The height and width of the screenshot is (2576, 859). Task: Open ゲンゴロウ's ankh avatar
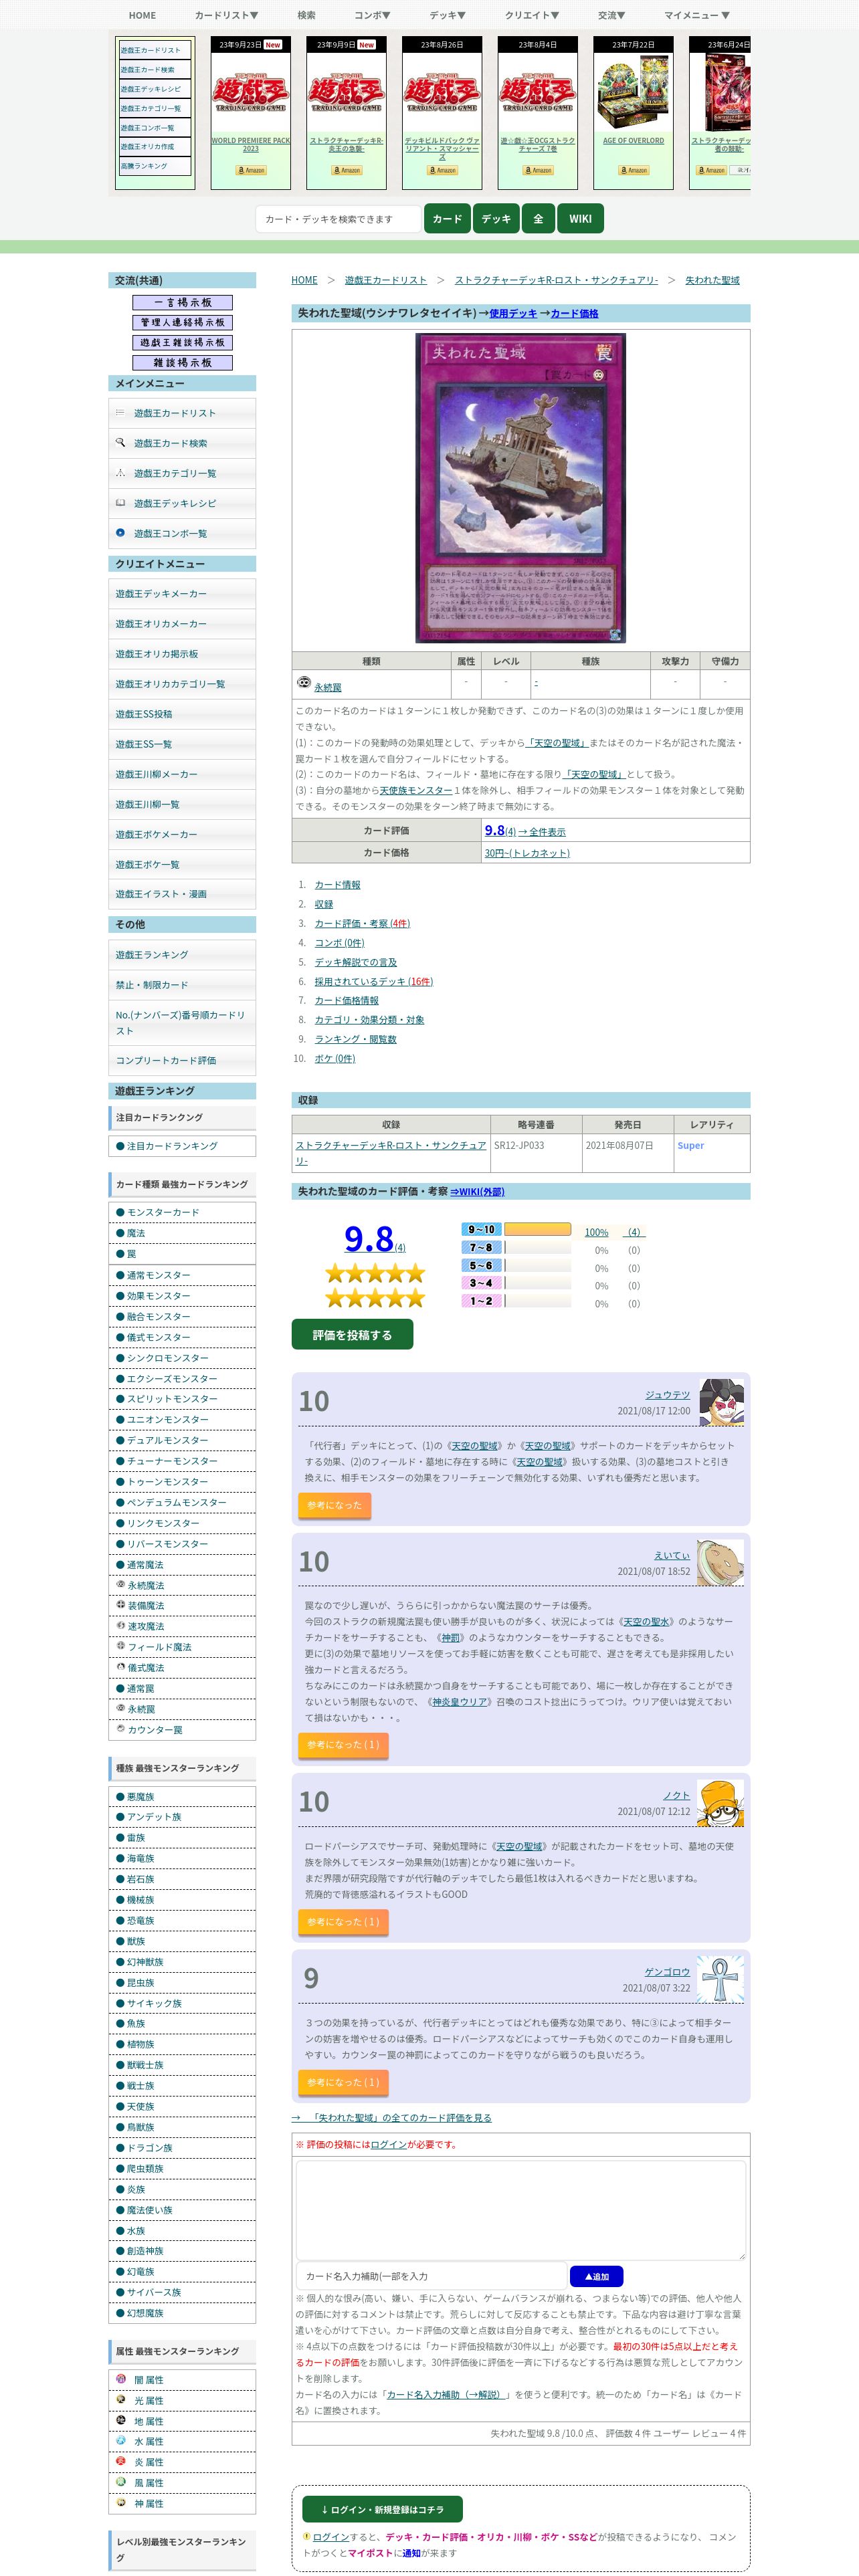click(x=721, y=1978)
